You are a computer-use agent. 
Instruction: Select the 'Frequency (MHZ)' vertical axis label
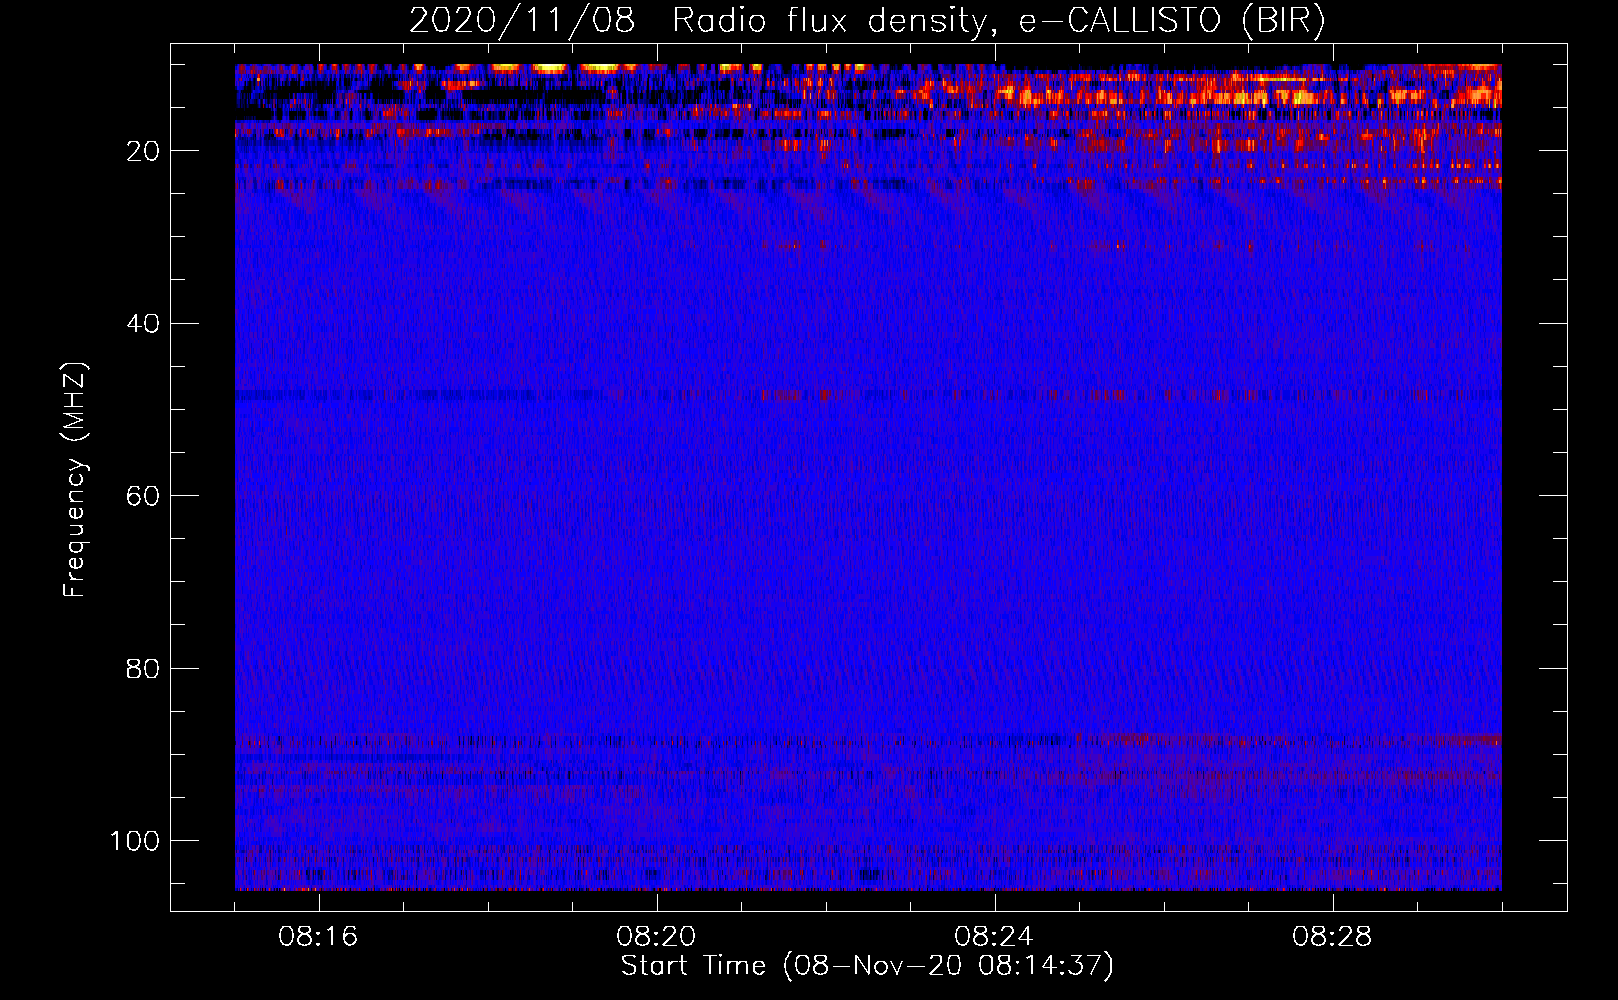[75, 480]
